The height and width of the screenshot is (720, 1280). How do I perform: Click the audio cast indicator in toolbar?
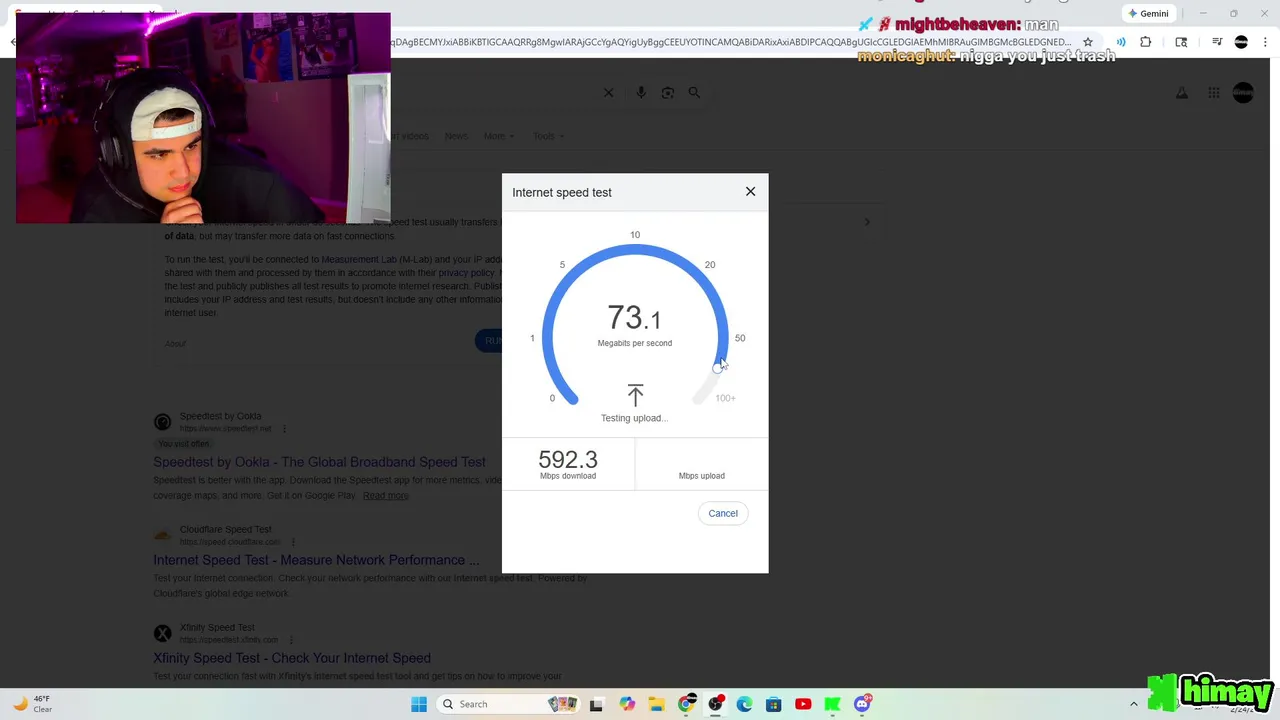1121,42
